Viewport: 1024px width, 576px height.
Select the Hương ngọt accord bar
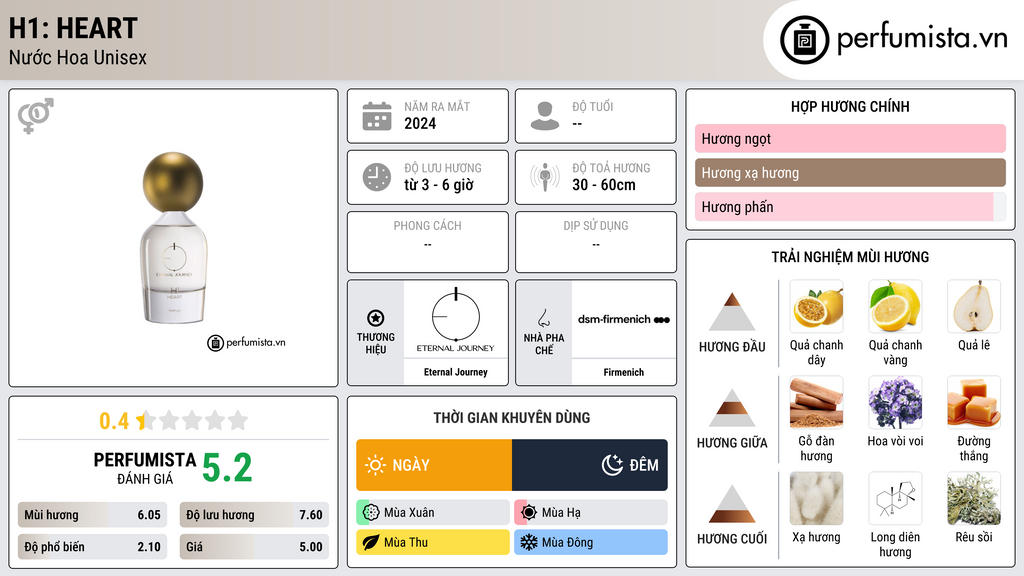(850, 138)
